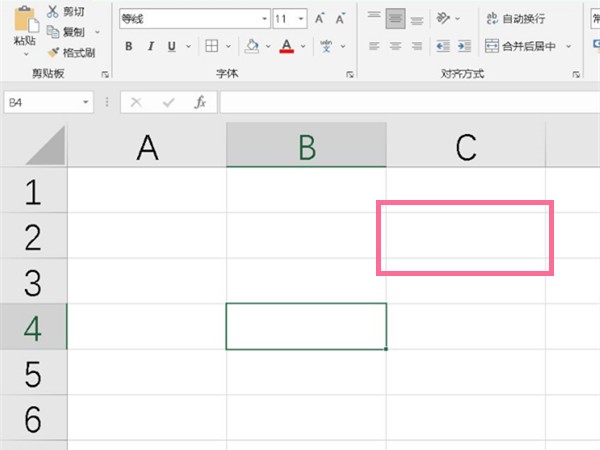Click the Insert Function fx icon
Image resolution: width=600 pixels, height=450 pixels.
(200, 102)
